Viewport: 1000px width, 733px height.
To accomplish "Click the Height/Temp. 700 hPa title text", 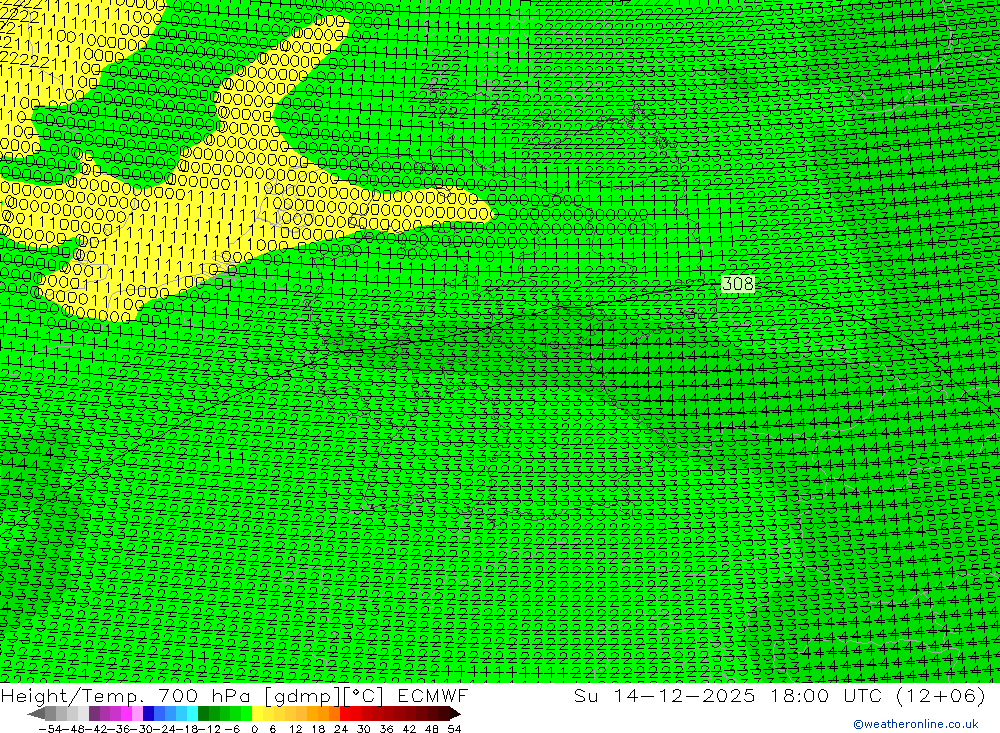I will (126, 695).
